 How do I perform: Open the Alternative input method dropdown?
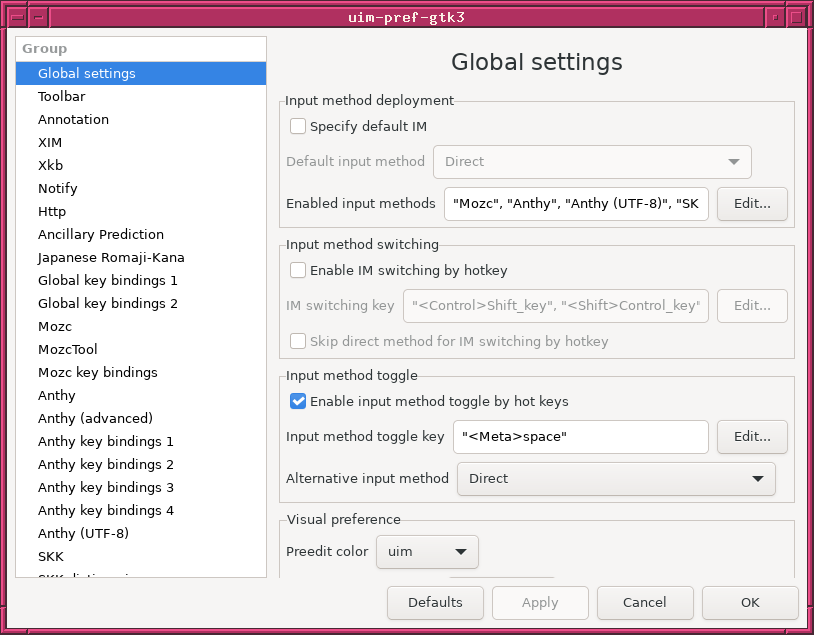pos(616,479)
